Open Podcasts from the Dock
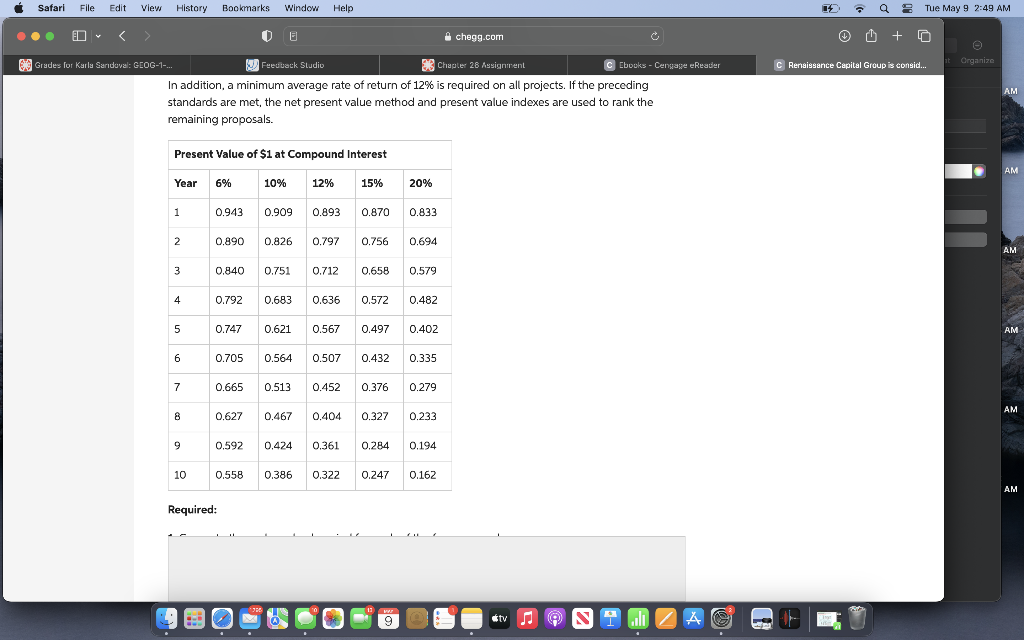1024x640 pixels. 555,618
